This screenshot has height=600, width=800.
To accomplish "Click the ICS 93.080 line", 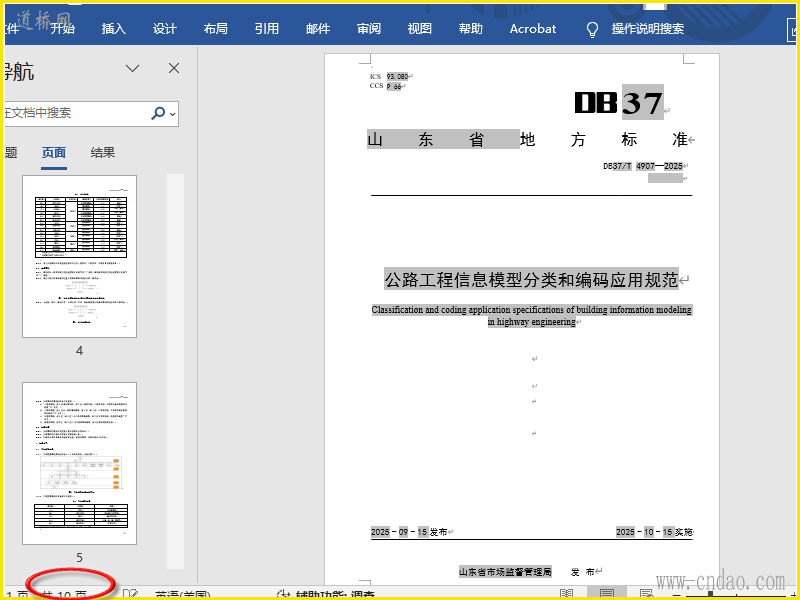I will pyautogui.click(x=389, y=77).
